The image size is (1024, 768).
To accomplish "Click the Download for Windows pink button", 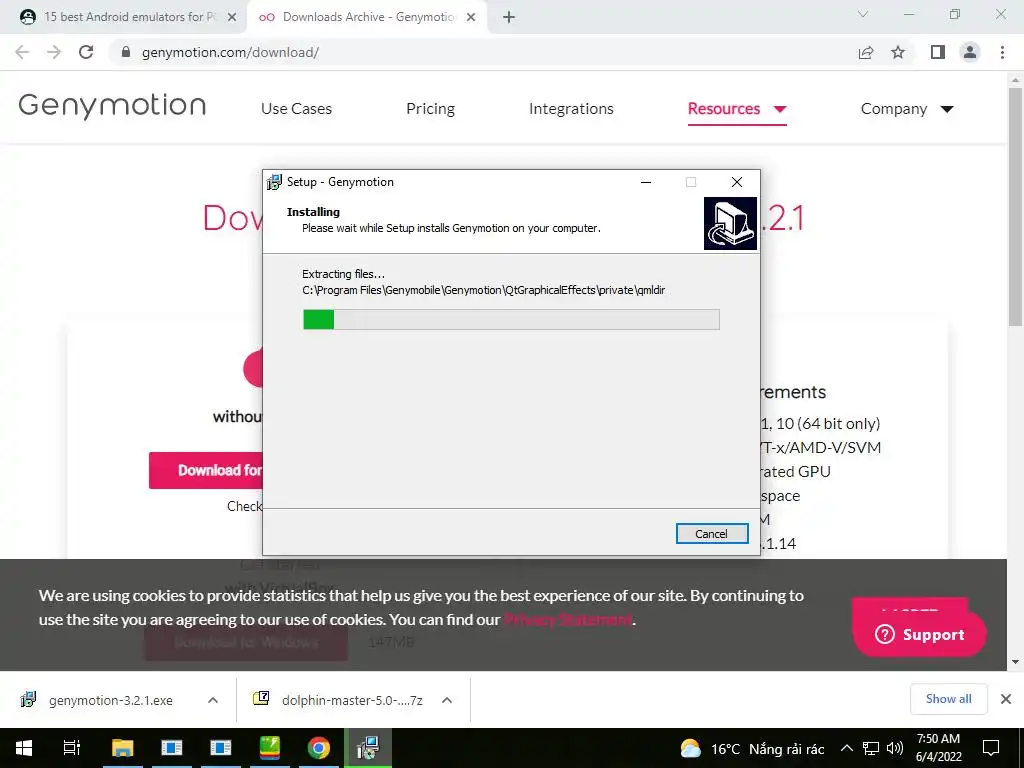I will (x=206, y=470).
